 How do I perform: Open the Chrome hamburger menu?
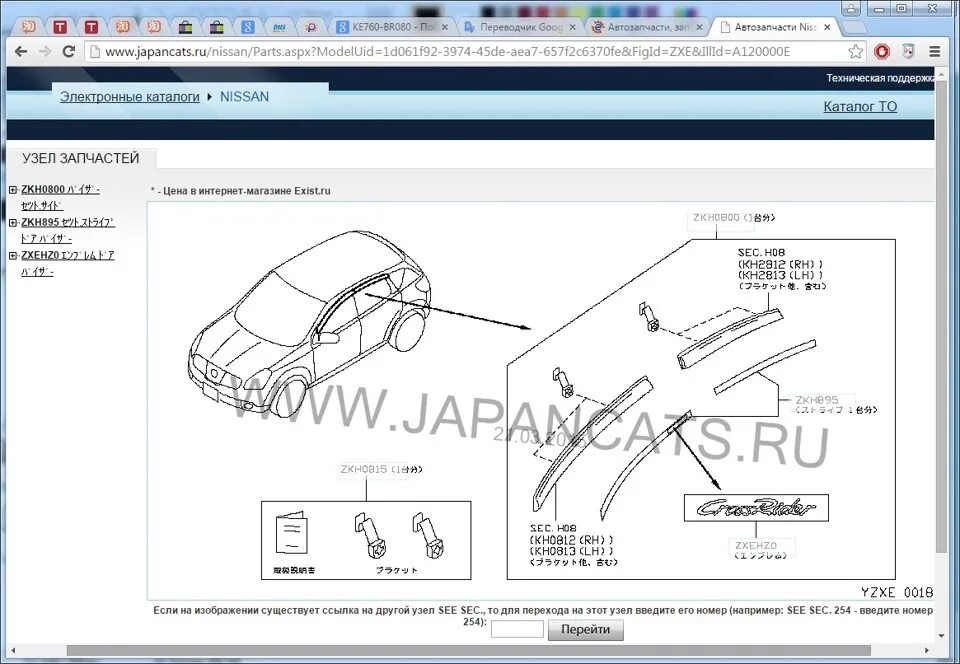coord(934,51)
